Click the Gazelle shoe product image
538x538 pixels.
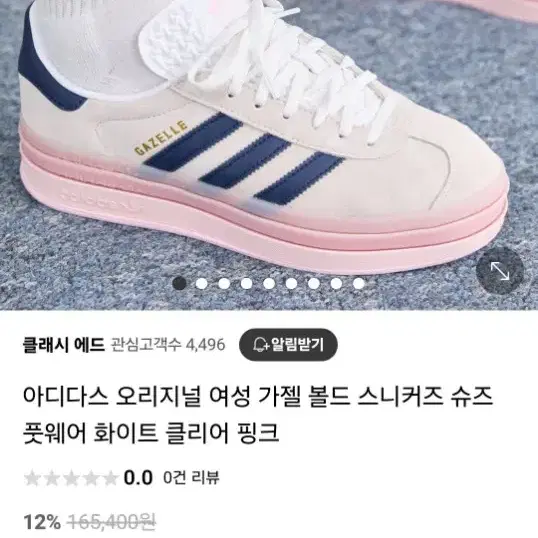tap(269, 154)
